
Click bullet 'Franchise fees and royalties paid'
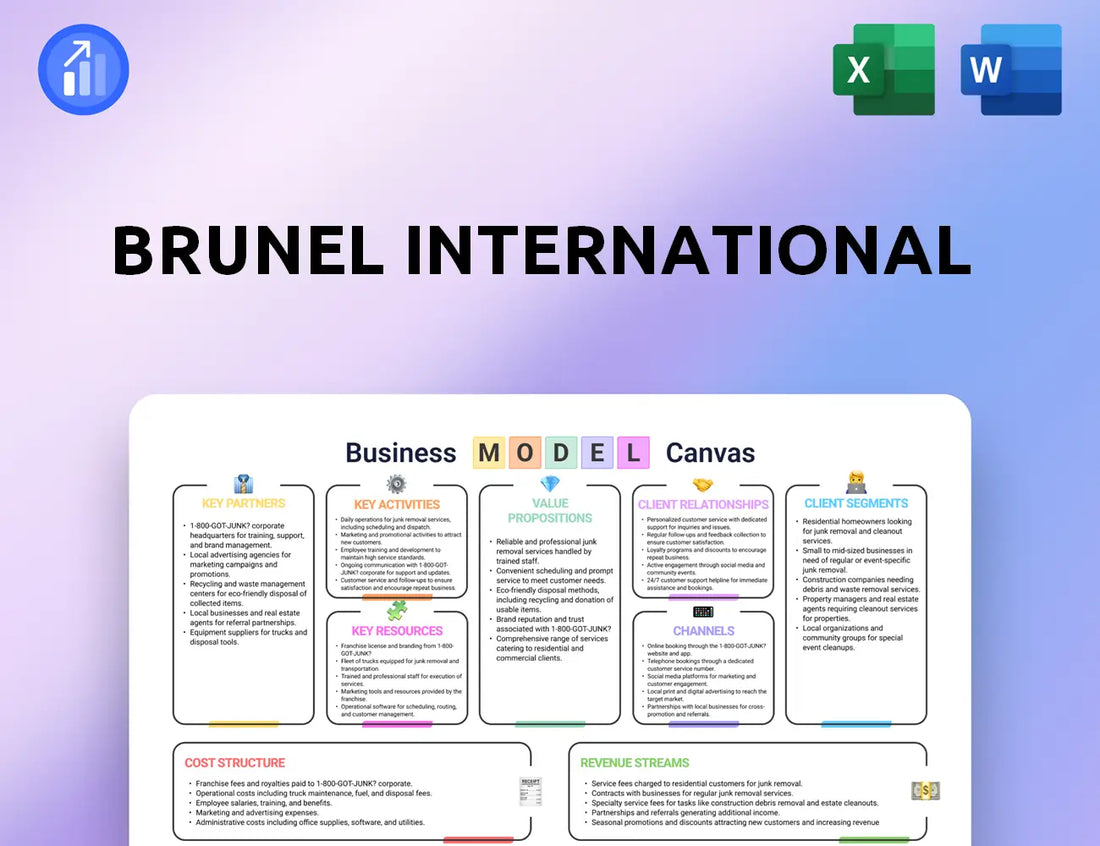click(x=302, y=784)
